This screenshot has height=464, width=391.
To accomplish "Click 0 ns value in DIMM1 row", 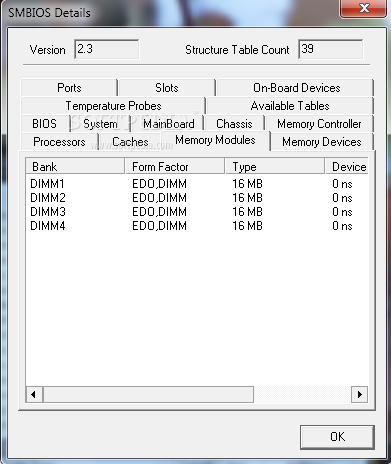I will [x=342, y=184].
